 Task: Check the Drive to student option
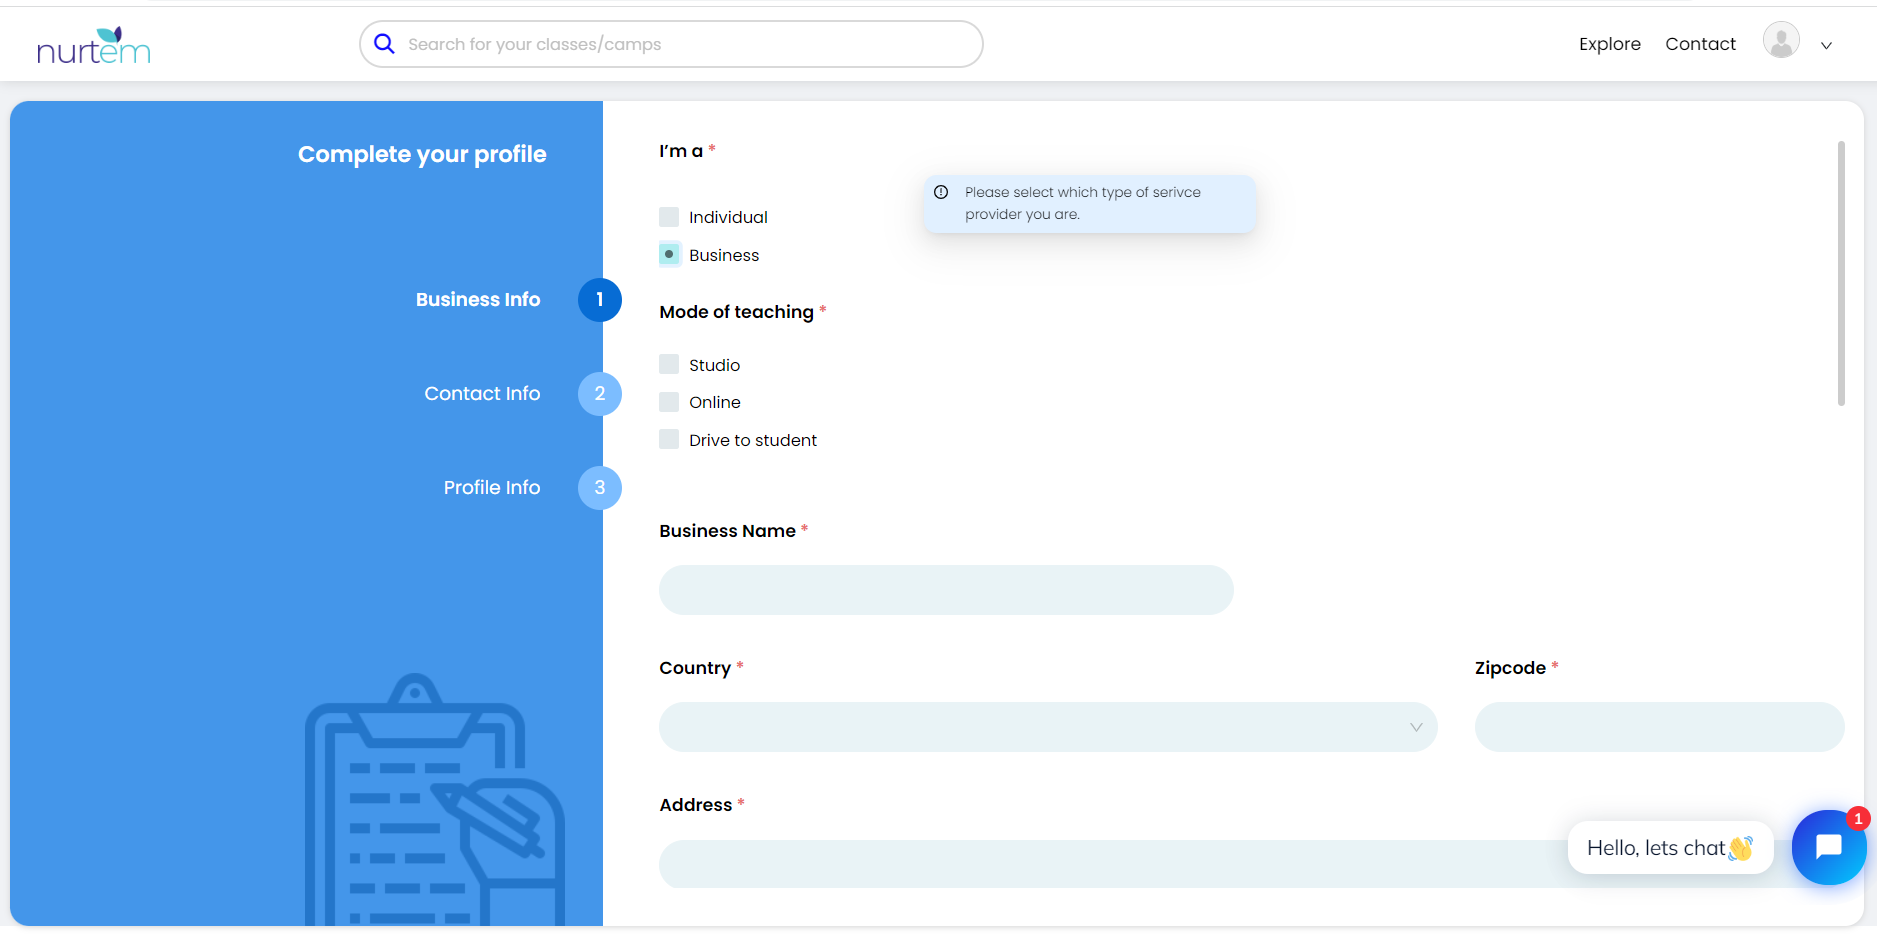[x=668, y=439]
